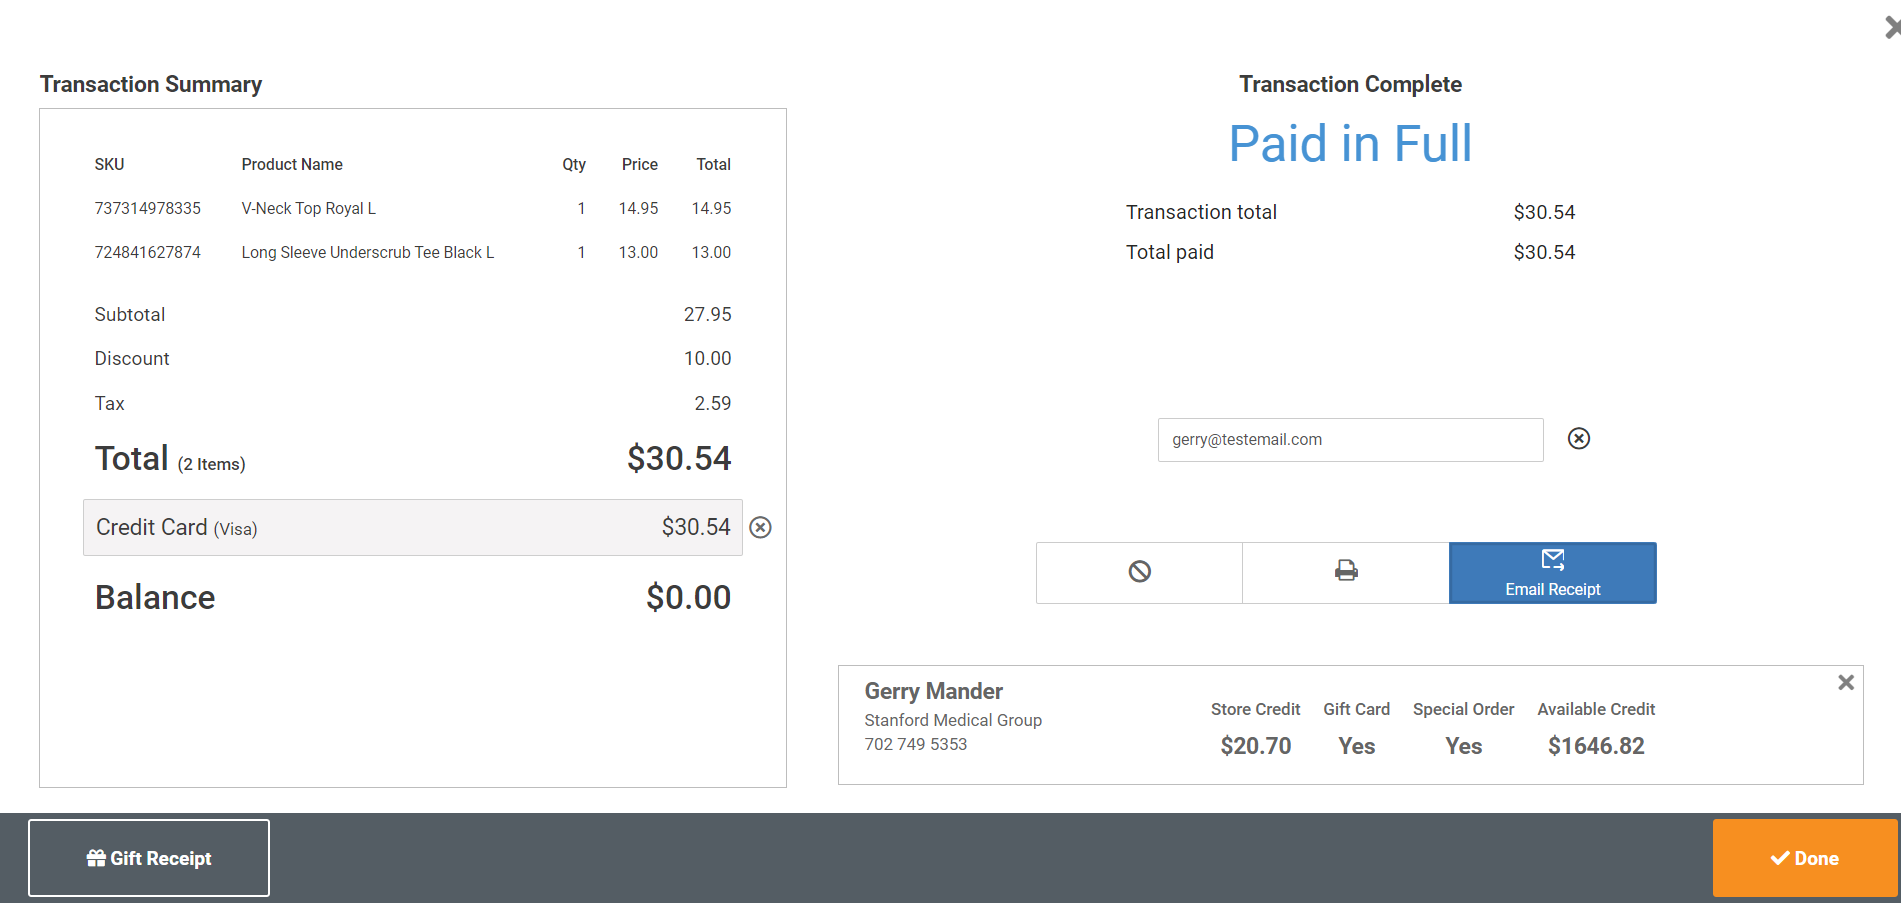This screenshot has height=903, width=1901.
Task: Click the print receipt printer icon
Action: pyautogui.click(x=1346, y=572)
